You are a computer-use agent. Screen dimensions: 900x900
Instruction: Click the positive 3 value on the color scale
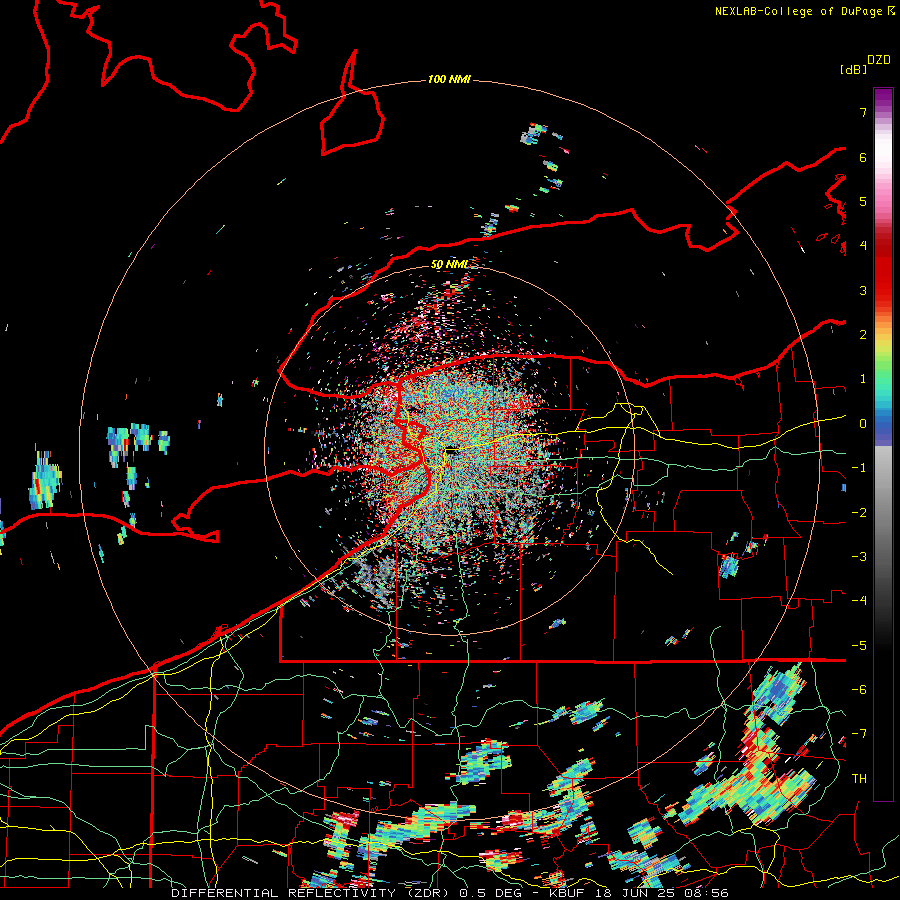coord(863,290)
